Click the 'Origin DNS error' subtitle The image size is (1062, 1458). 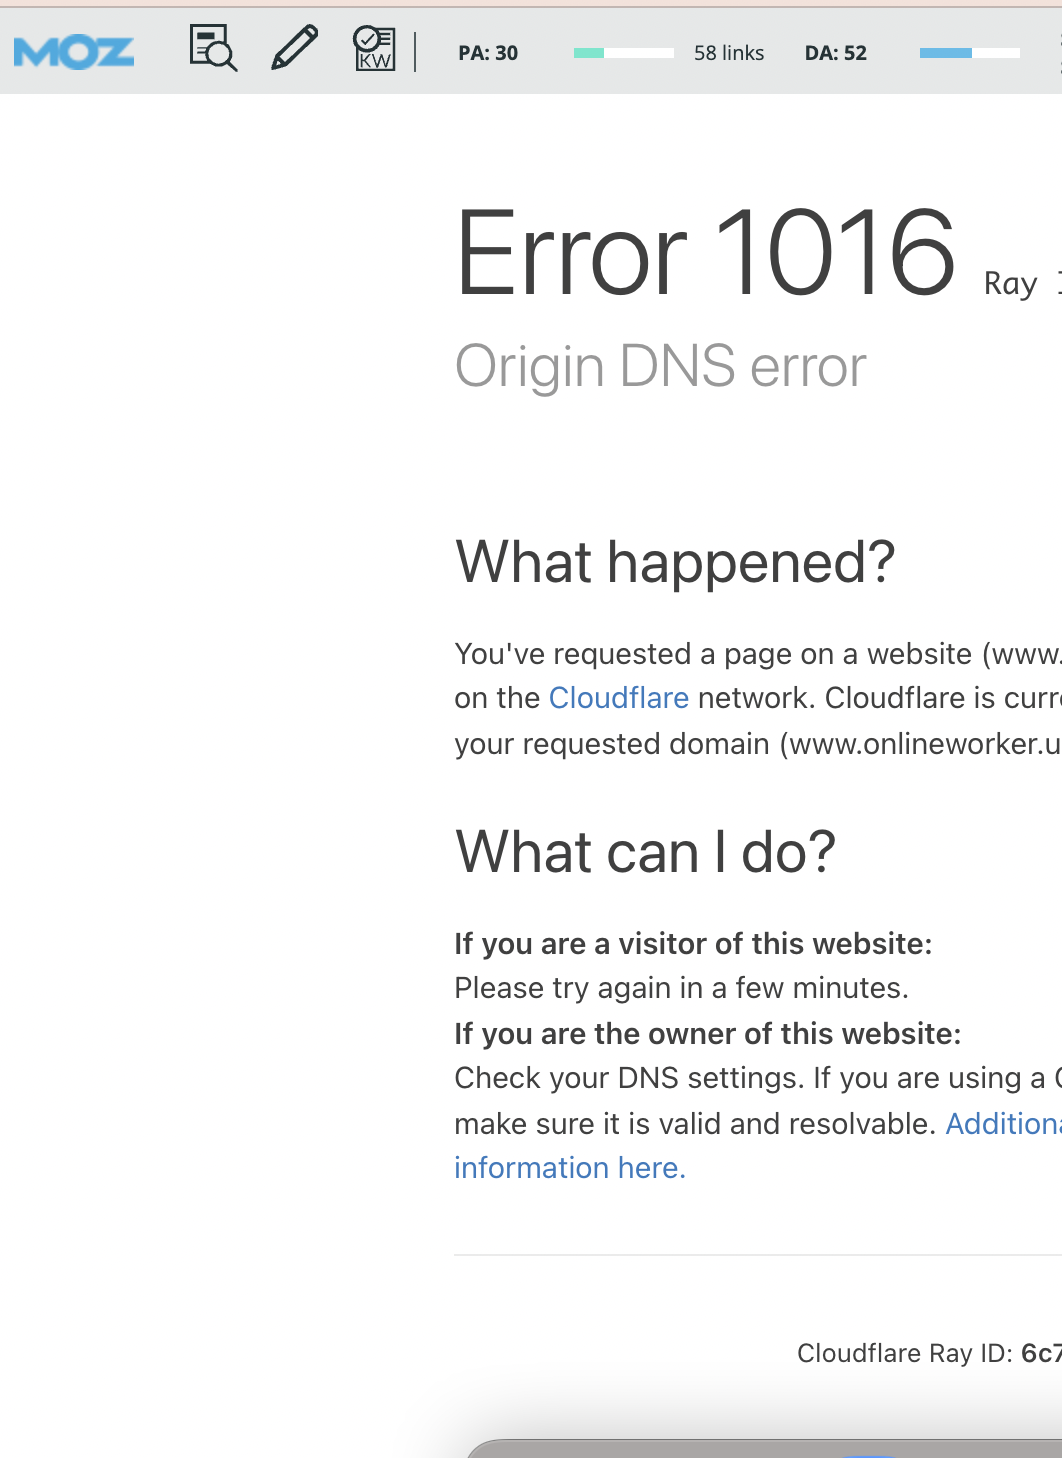point(660,366)
